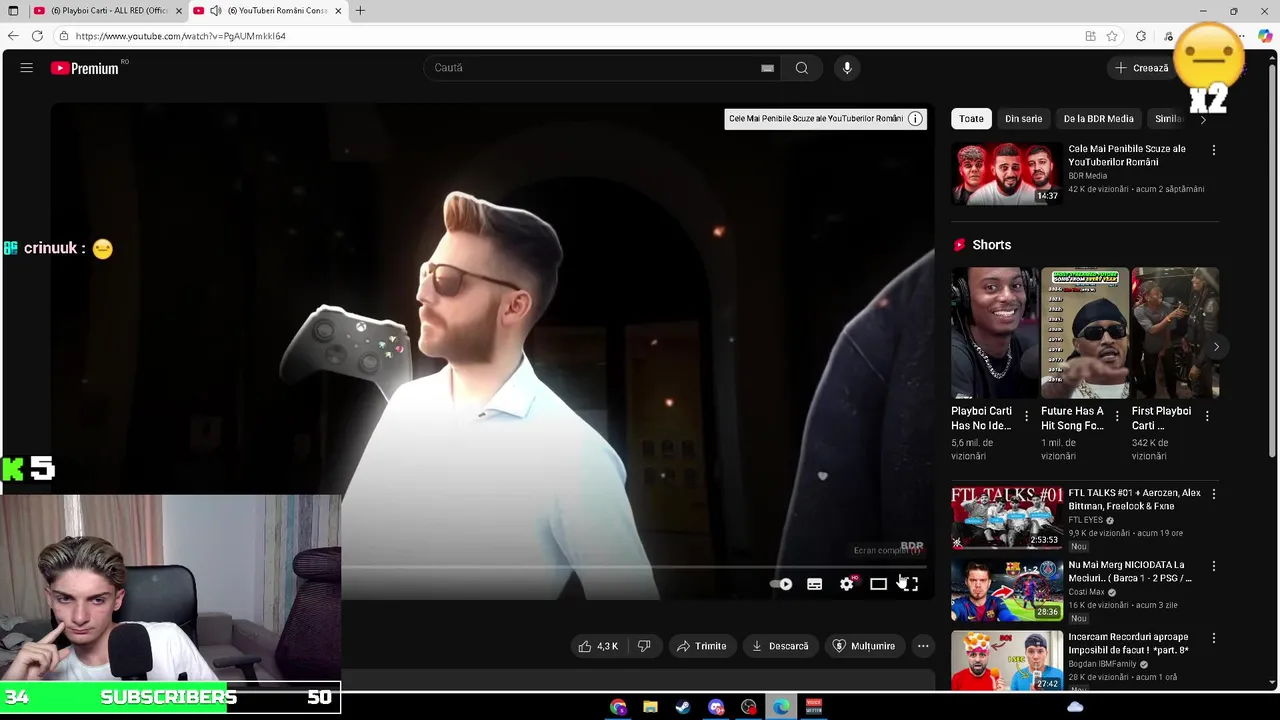Open the Cele Mai Penibile Scuze thumbnail
This screenshot has width=1280, height=720.
point(1006,174)
